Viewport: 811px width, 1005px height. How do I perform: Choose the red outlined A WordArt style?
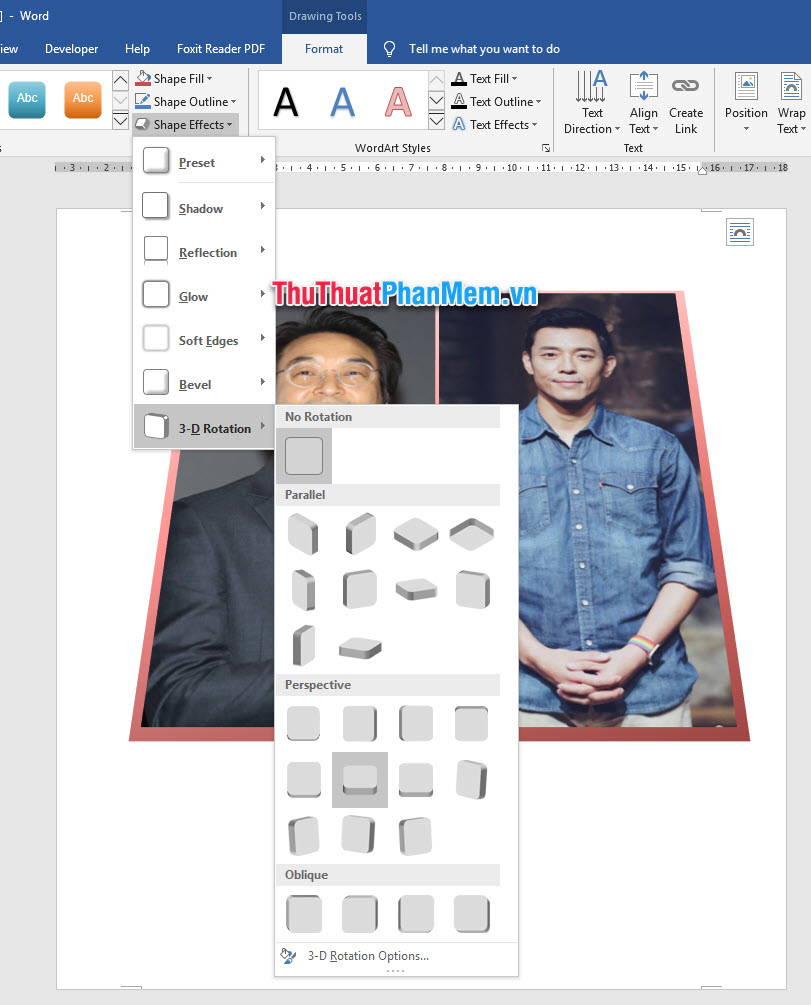coord(398,101)
